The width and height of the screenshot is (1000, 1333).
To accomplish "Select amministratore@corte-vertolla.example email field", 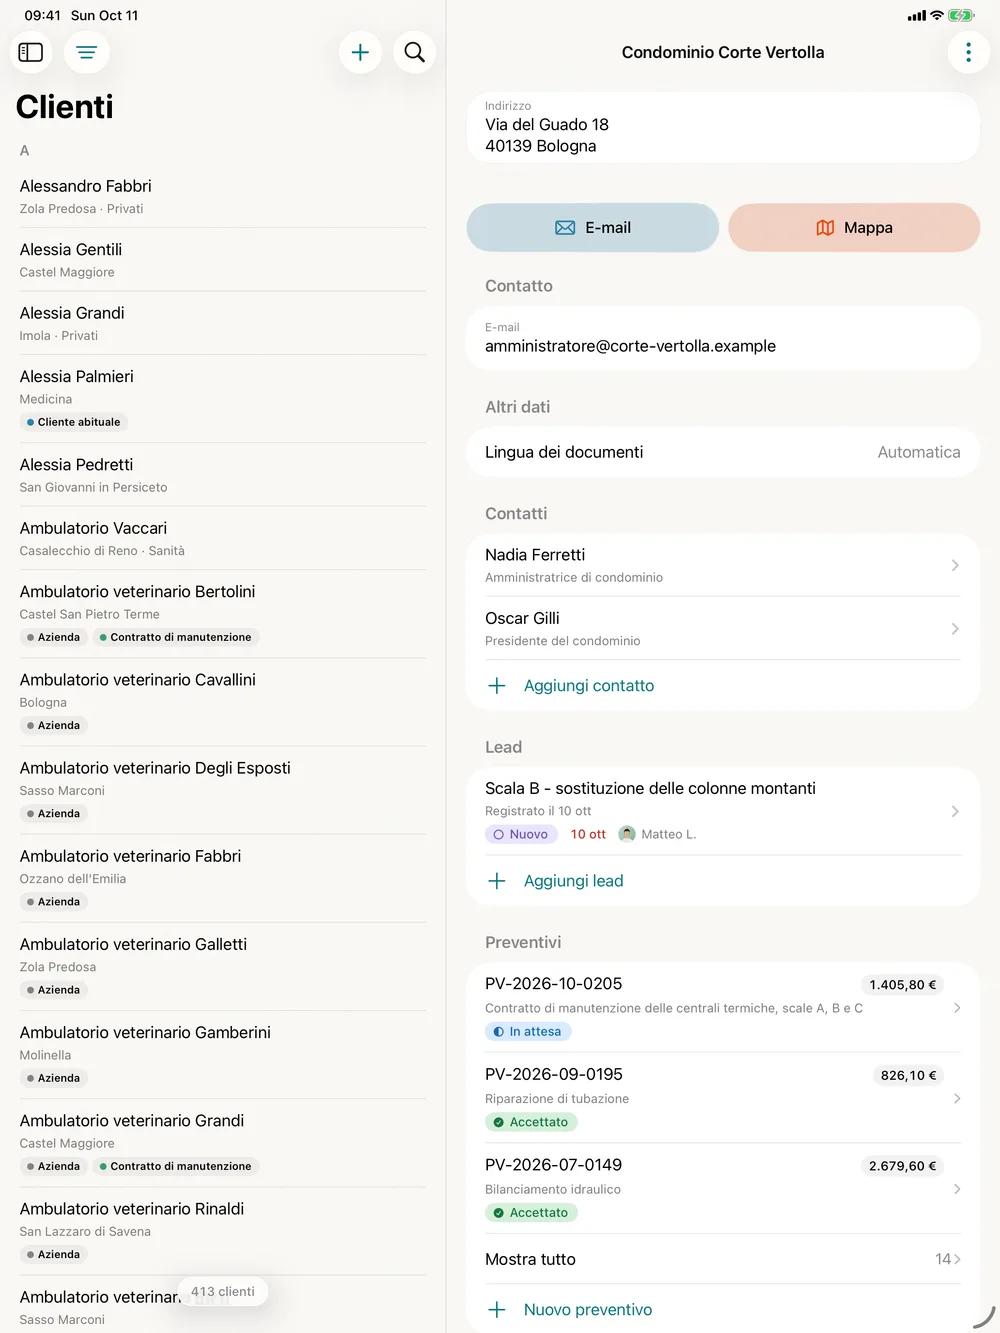I will 723,338.
